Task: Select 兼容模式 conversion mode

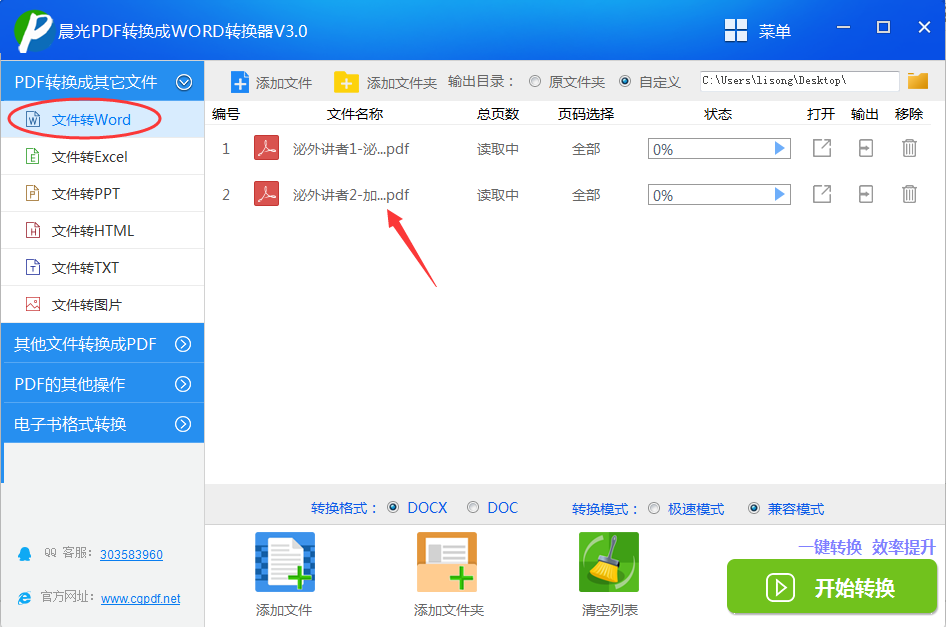Action: [754, 509]
